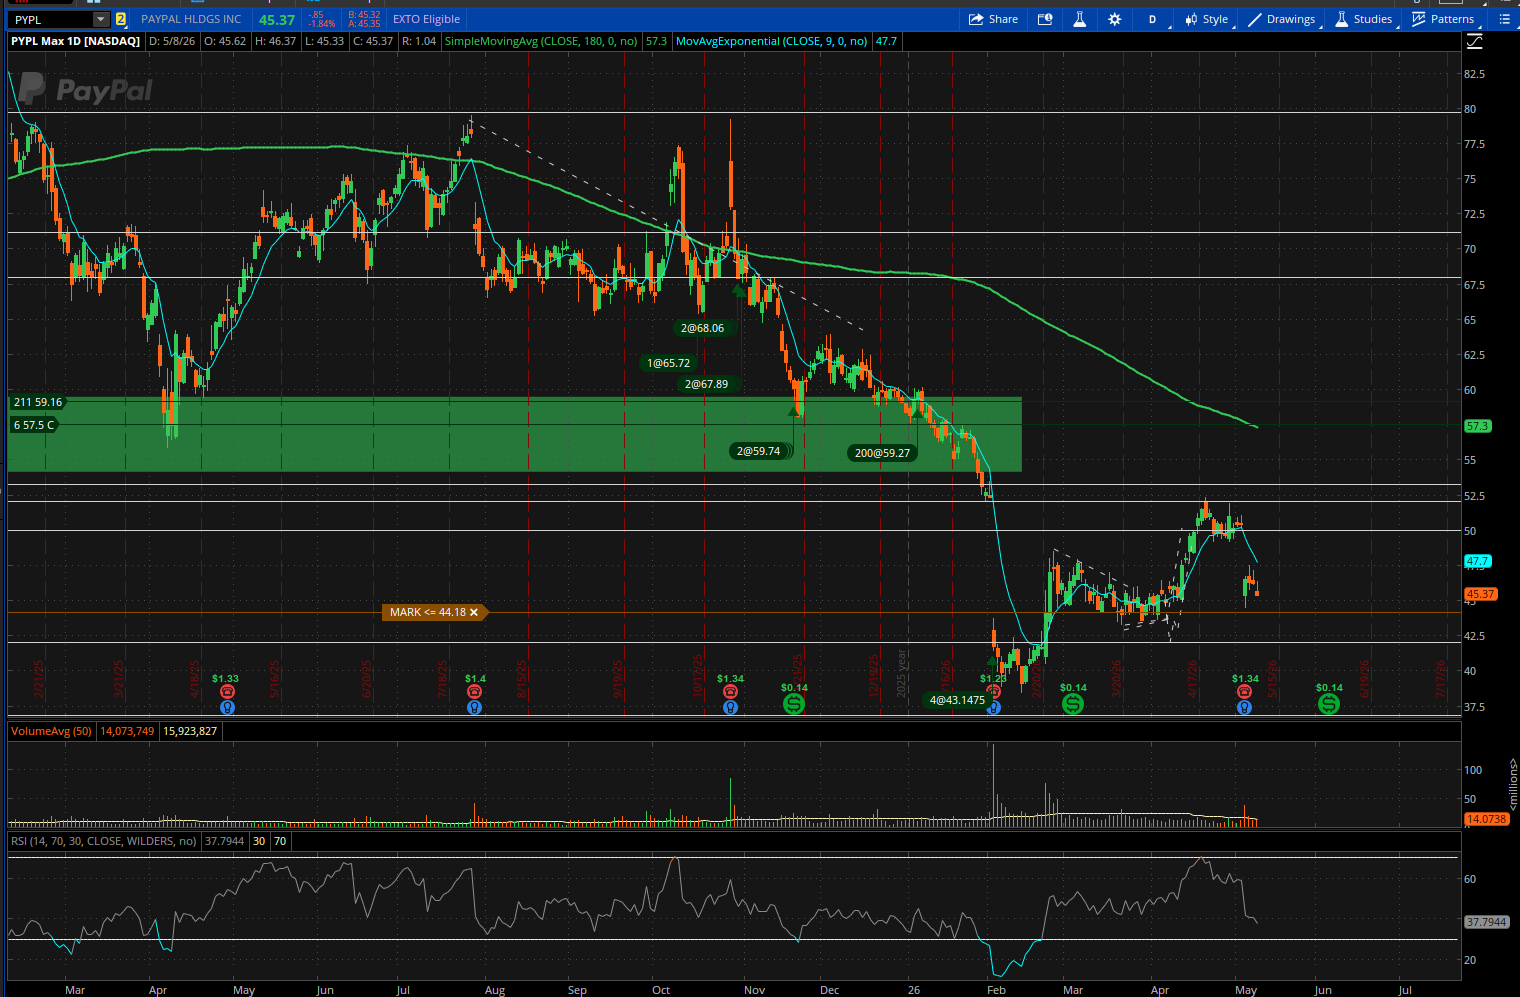The image size is (1520, 997).
Task: Click the June $0.14 dividend icon
Action: [1329, 704]
